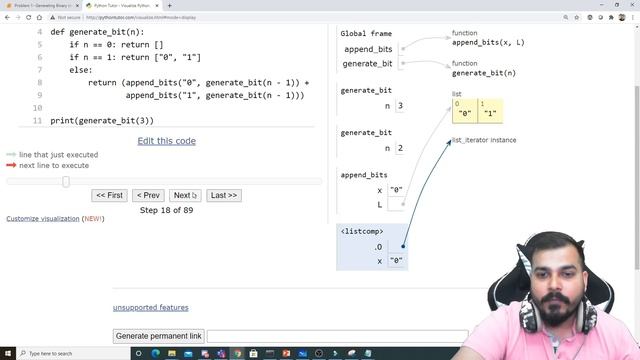The width and height of the screenshot is (640, 360).
Task: Click the print(generate_bit(3)) code line
Action: click(102, 121)
